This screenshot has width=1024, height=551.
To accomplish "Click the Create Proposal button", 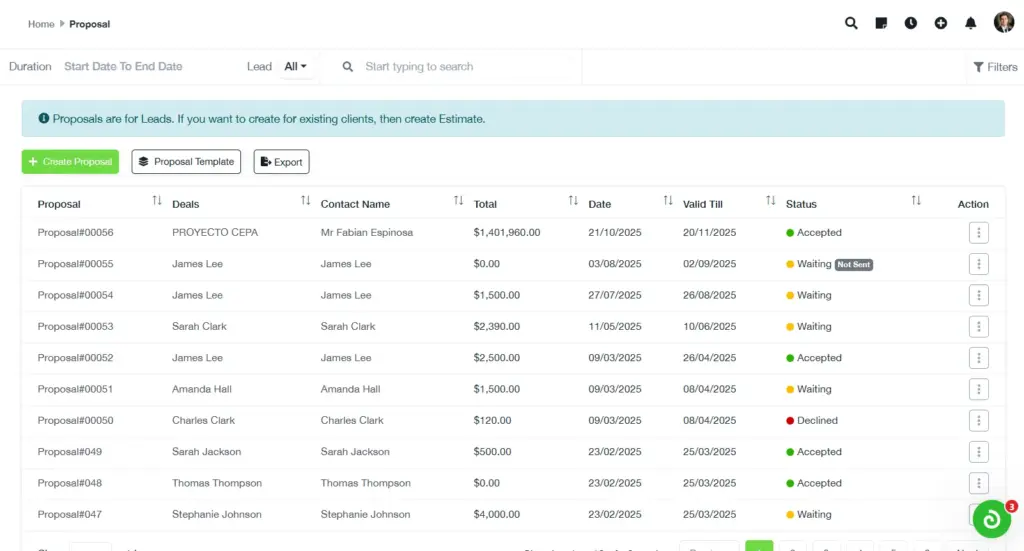I will pos(70,162).
